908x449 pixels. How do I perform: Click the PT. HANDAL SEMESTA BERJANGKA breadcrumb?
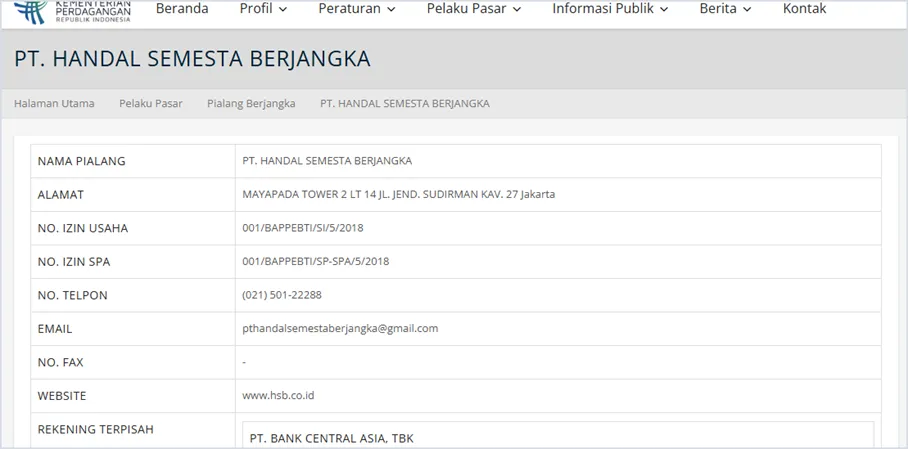[x=405, y=104]
